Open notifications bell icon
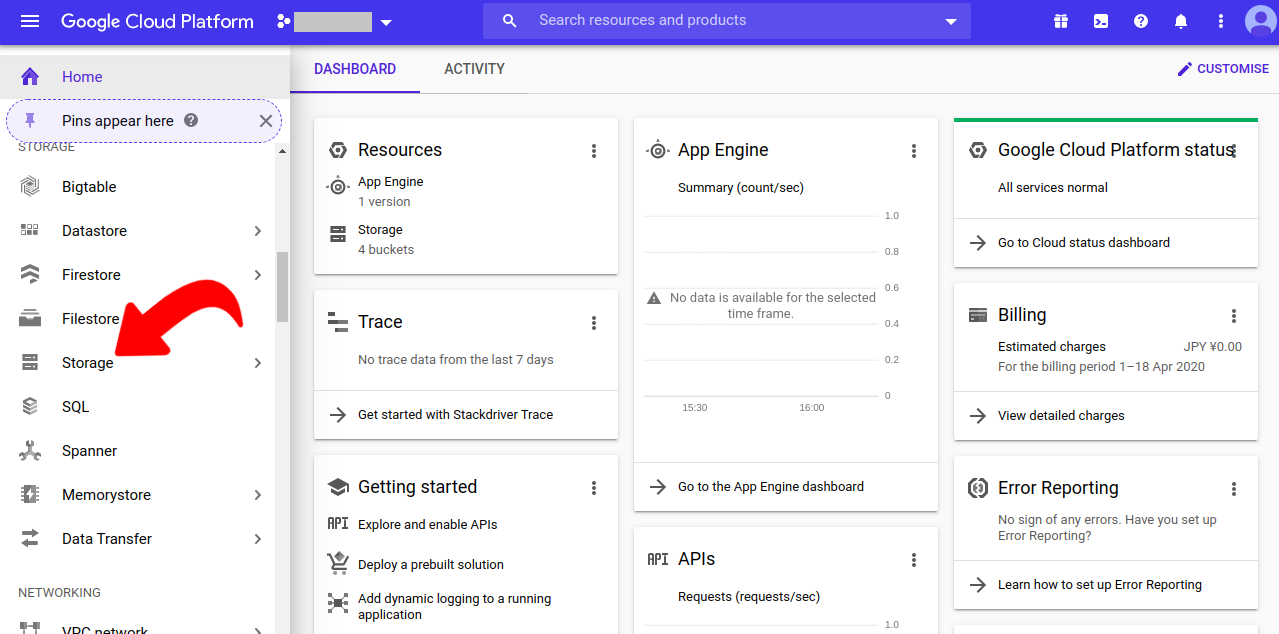Screen dimensions: 1279x634 [1181, 21]
